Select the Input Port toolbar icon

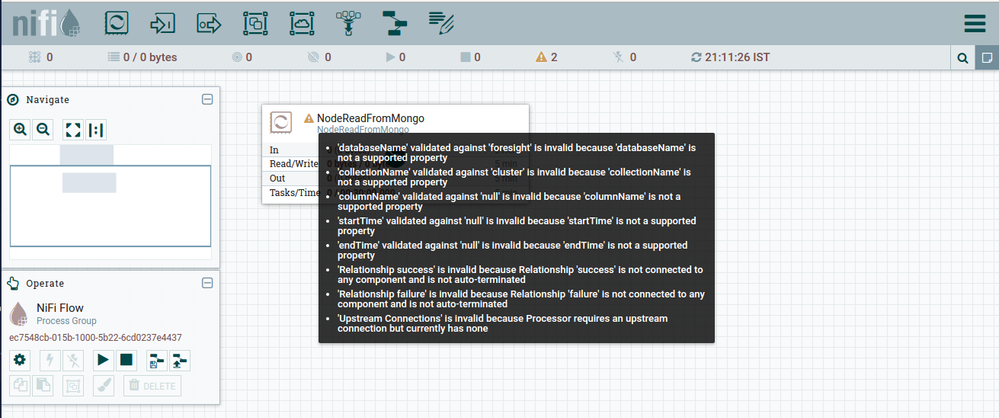[x=162, y=22]
